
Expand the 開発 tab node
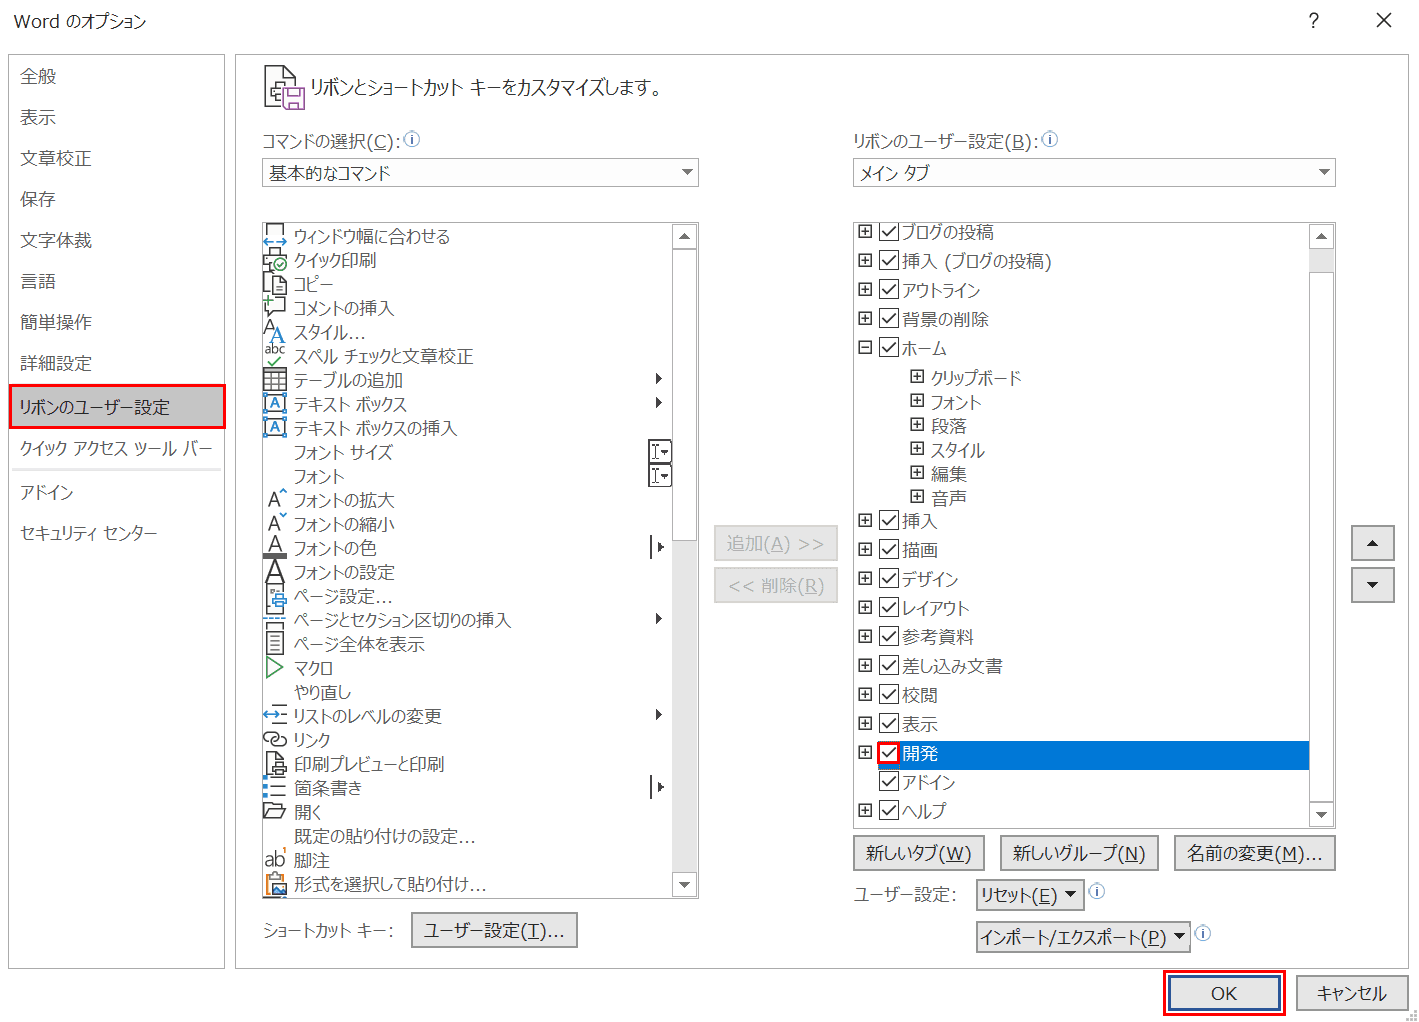point(865,753)
